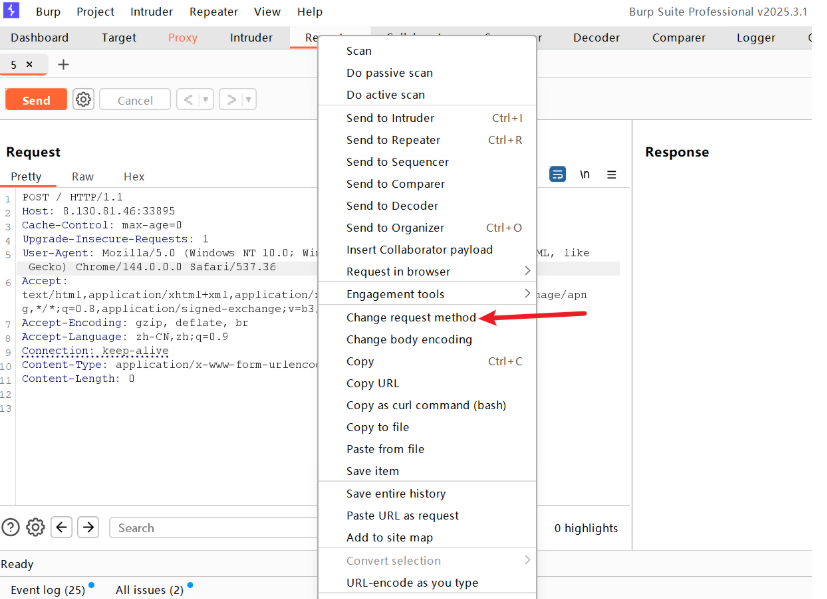Screen dimensions: 827x599
Task: Select Send to Organizer
Action: (427, 228)
